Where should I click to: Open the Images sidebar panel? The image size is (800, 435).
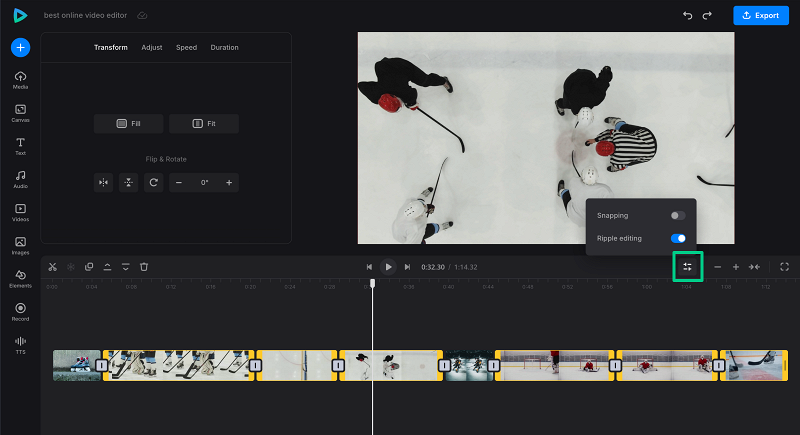20,246
